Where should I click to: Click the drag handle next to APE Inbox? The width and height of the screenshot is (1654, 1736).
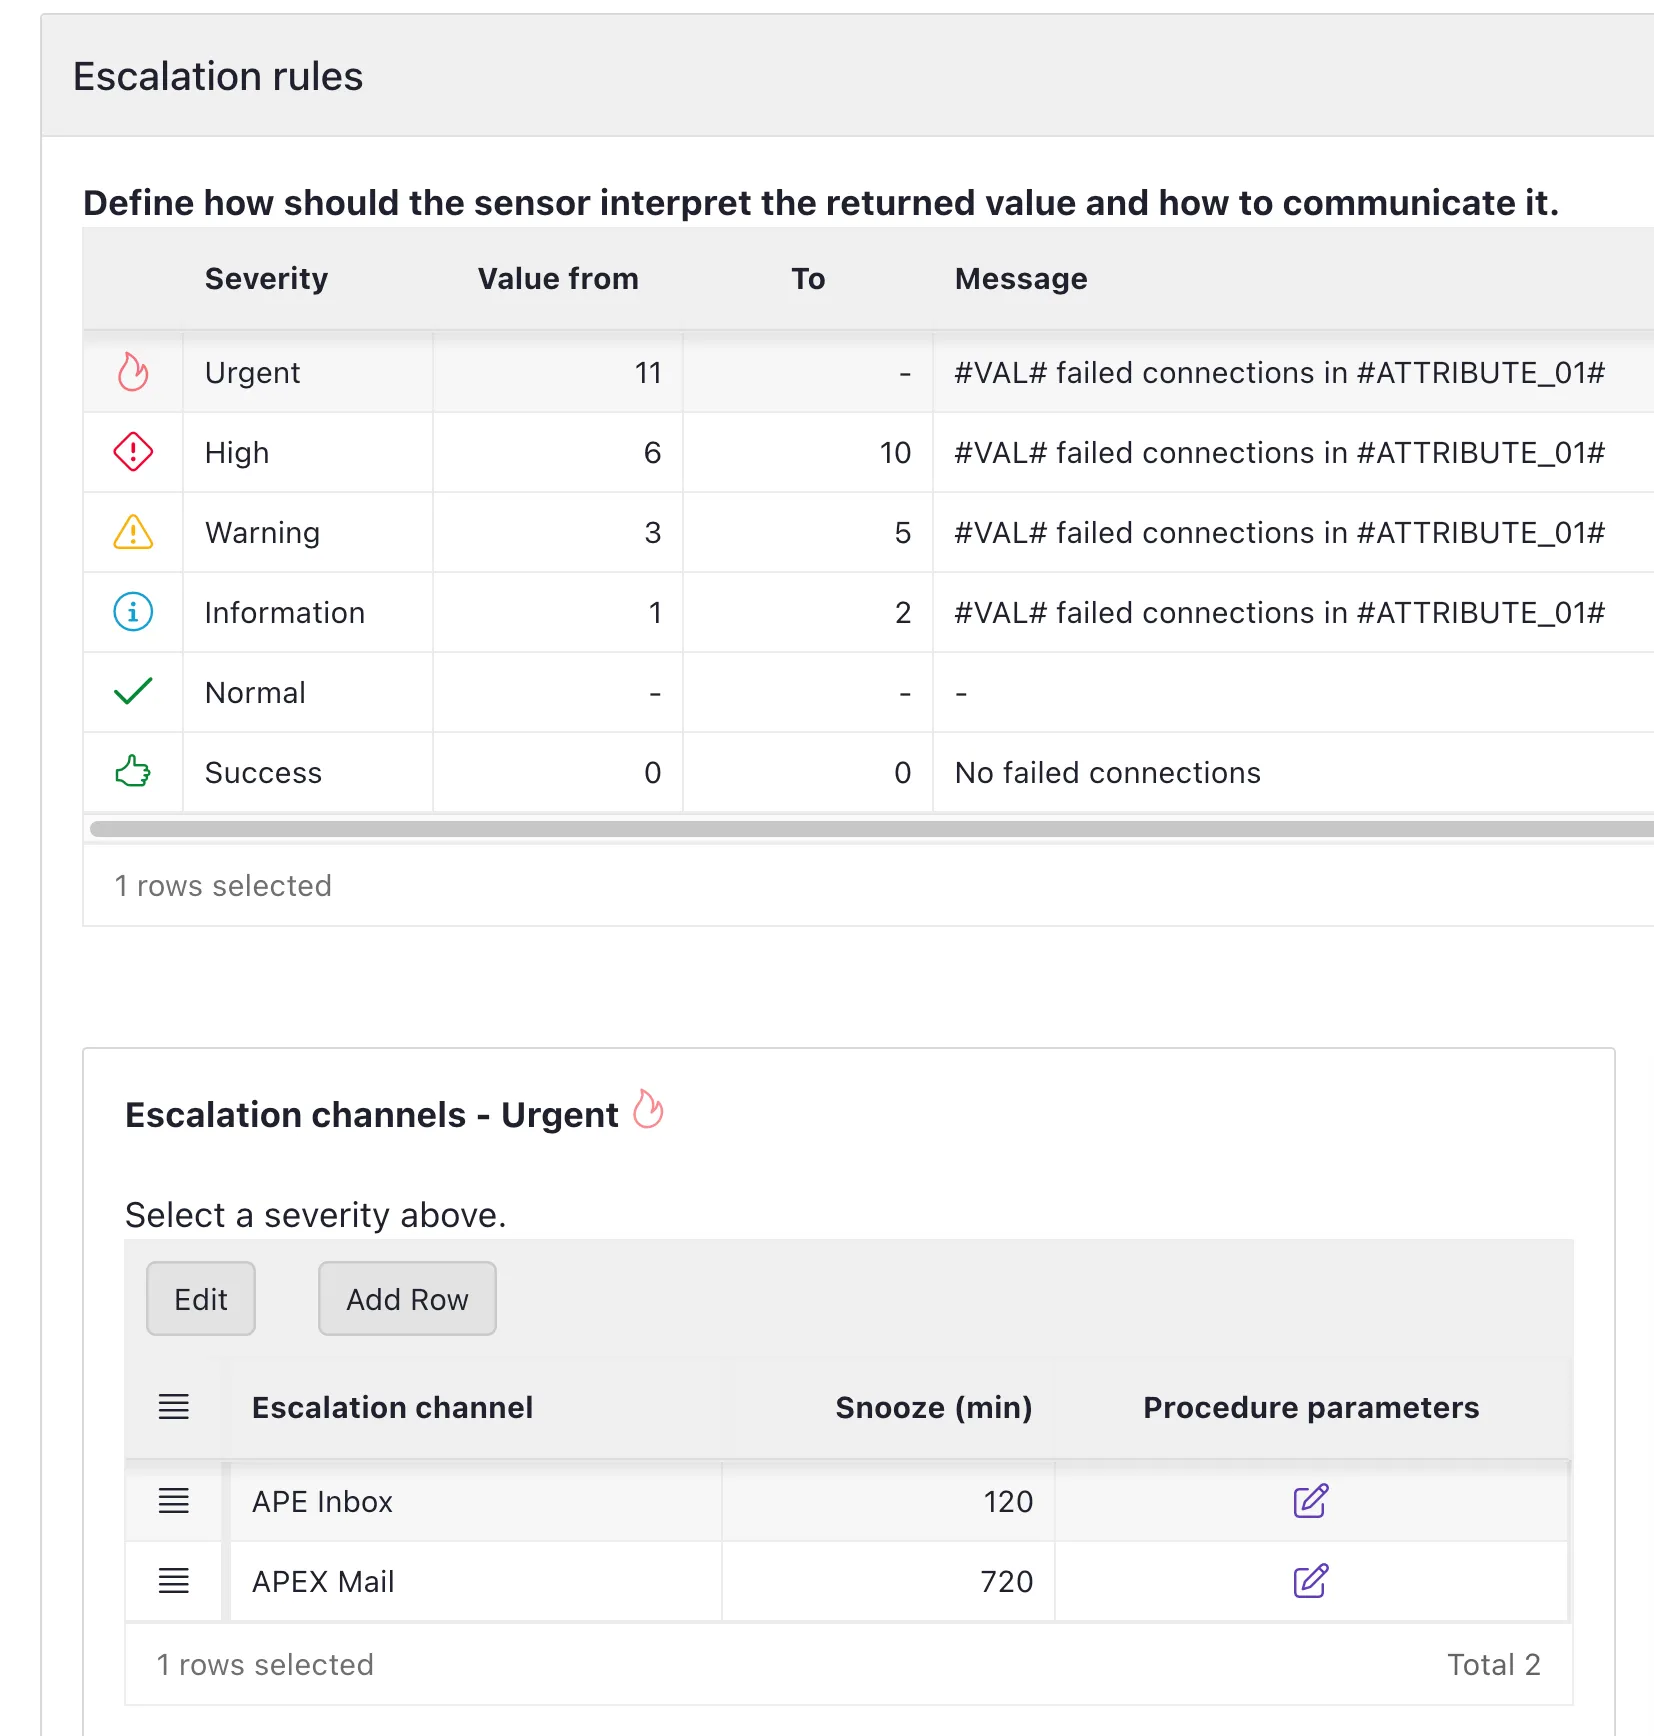pos(174,1500)
